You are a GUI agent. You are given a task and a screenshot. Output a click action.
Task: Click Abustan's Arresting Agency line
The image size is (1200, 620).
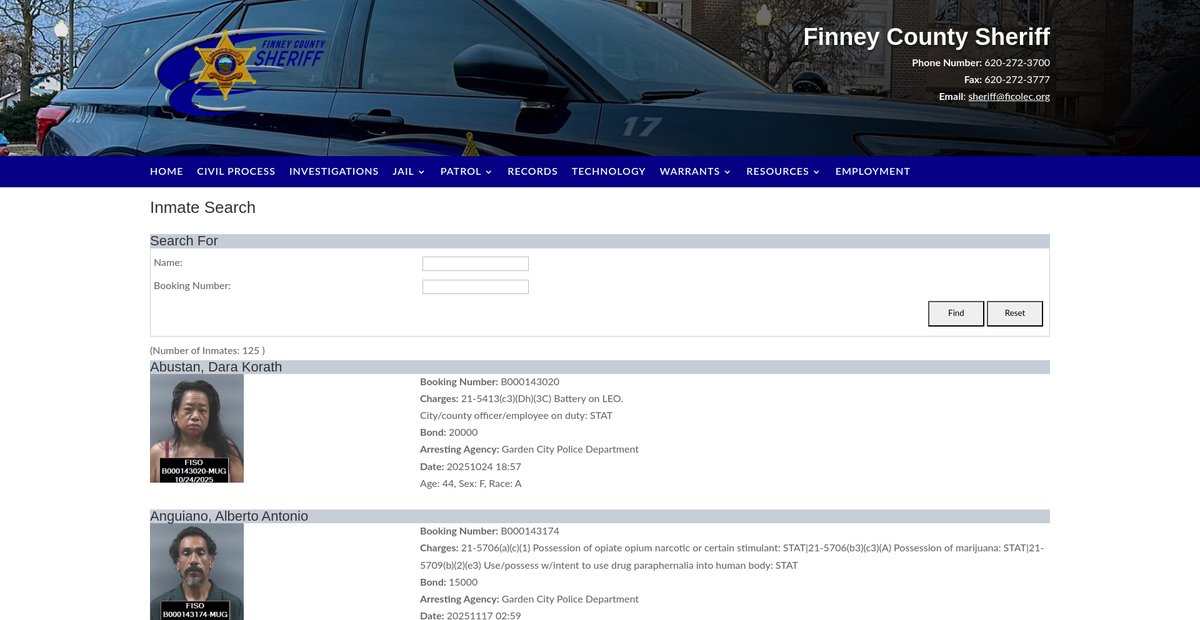529,450
